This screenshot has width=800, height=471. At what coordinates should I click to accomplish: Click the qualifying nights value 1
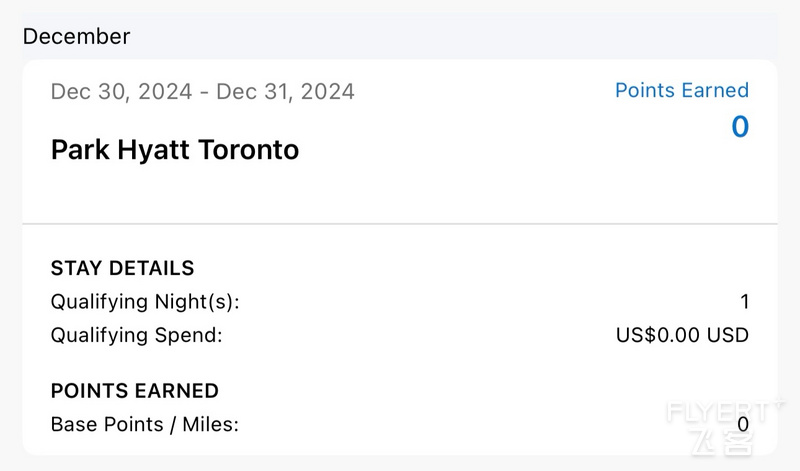[745, 302]
